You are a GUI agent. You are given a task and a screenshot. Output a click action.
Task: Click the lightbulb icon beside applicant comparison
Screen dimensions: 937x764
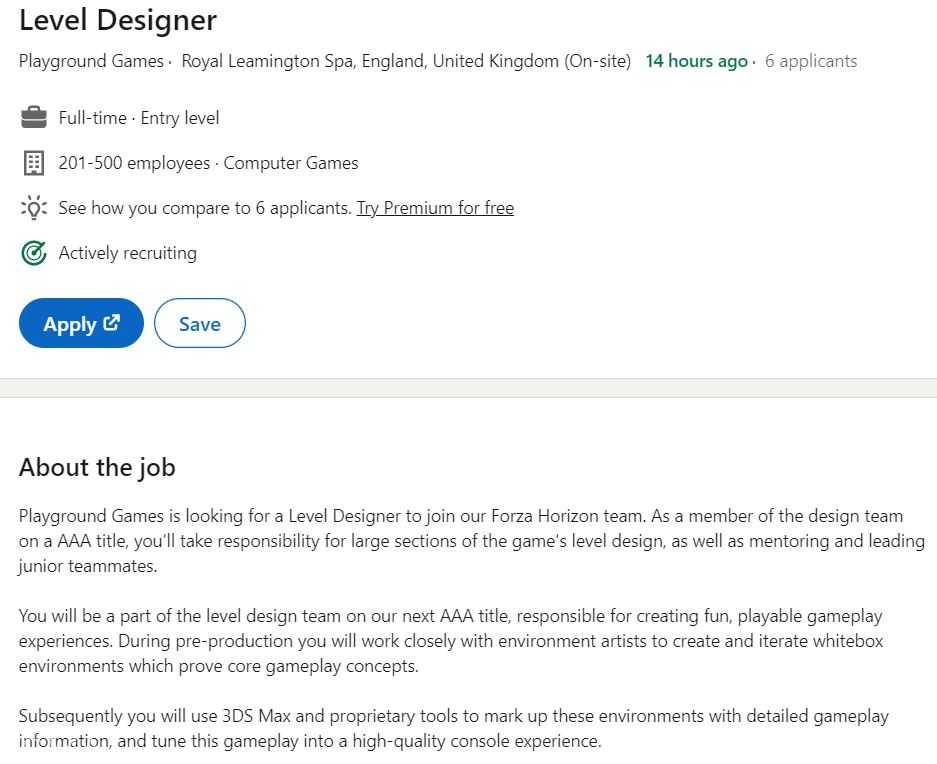pyautogui.click(x=34, y=208)
